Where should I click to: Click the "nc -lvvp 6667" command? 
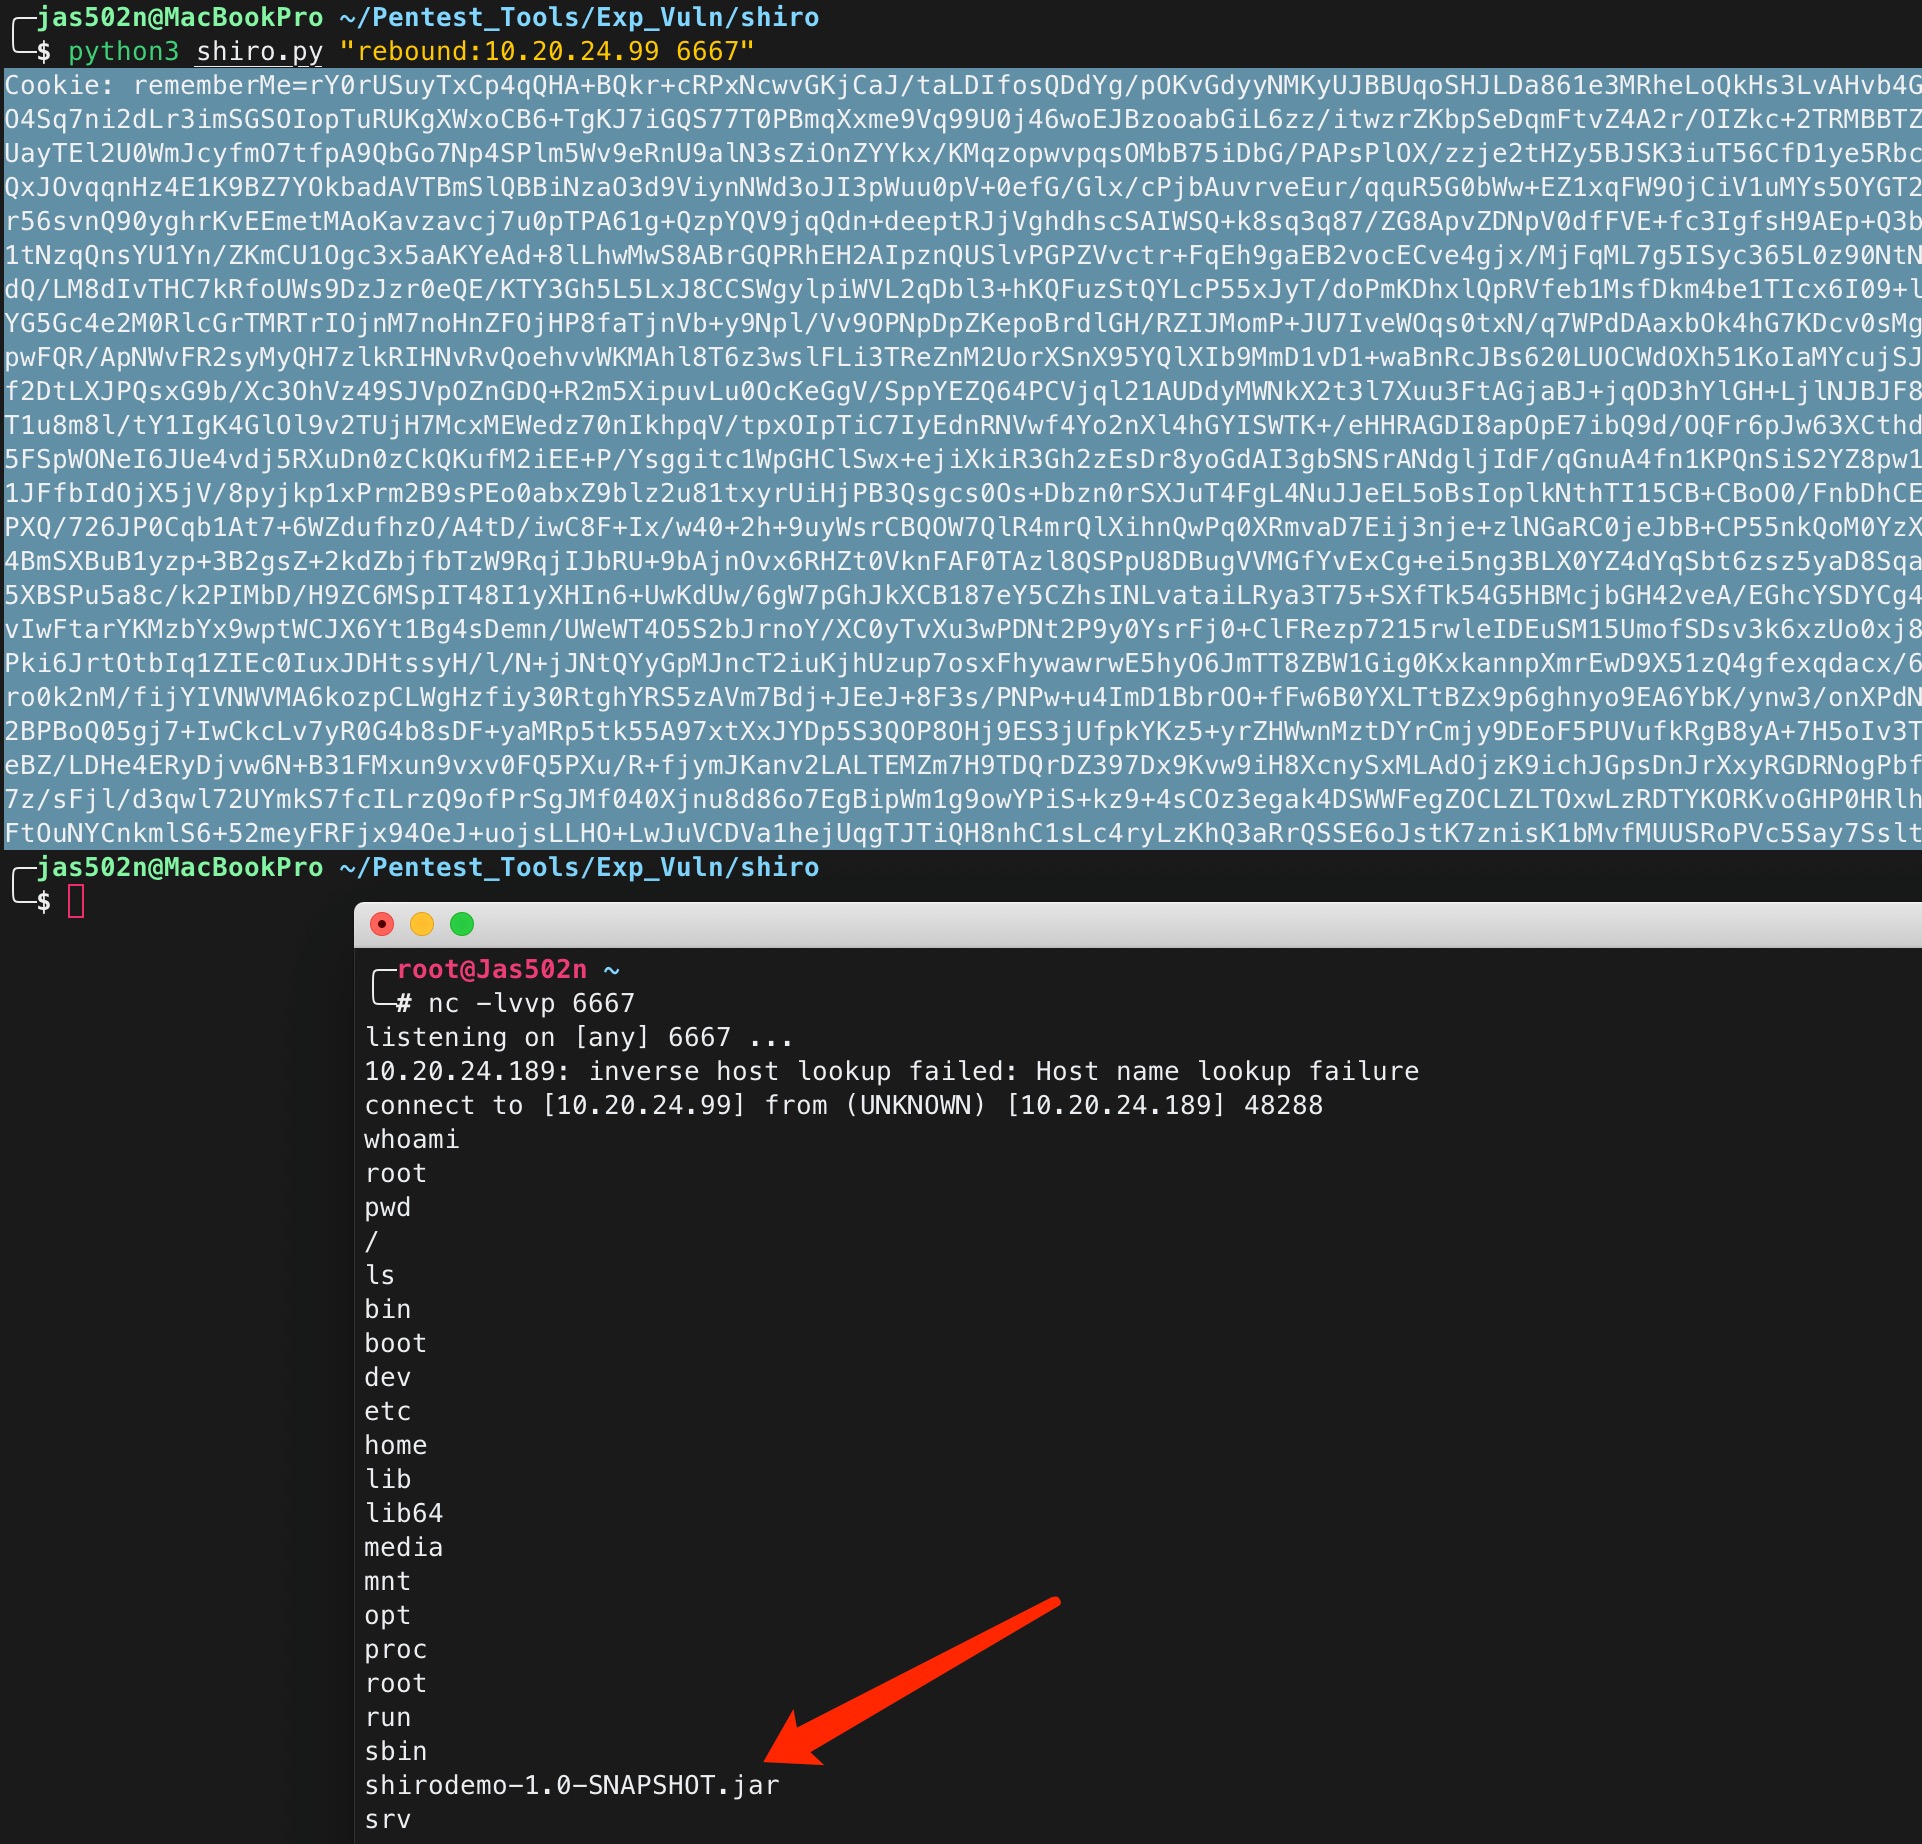(531, 1003)
